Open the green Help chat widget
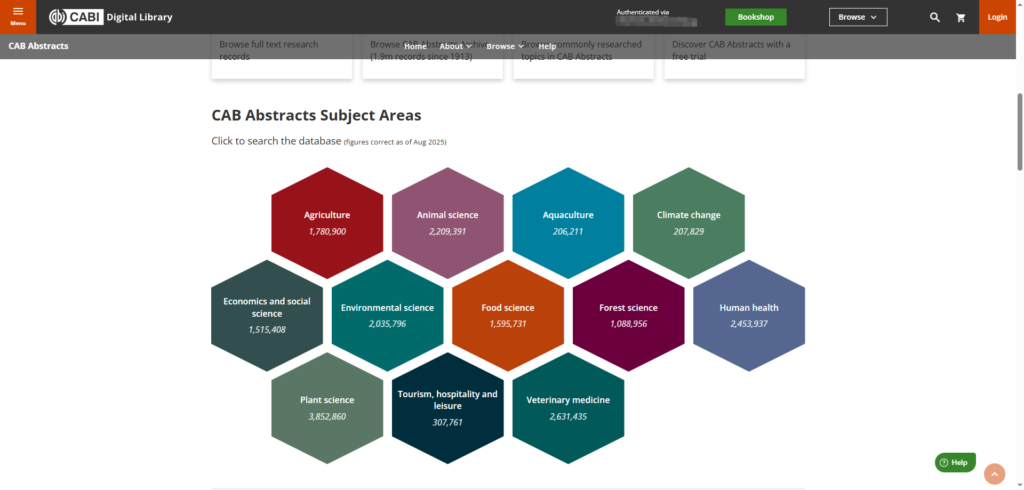 [954, 462]
